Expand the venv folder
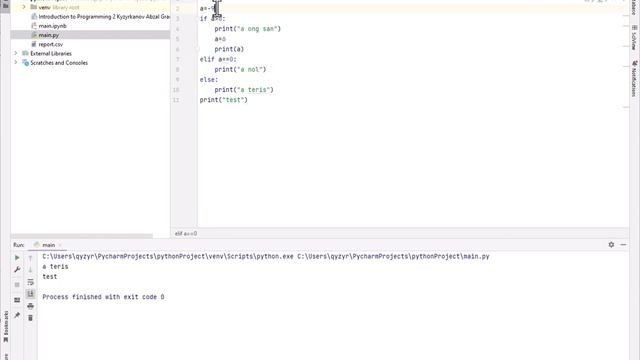This screenshot has width=640, height=360. (24, 7)
